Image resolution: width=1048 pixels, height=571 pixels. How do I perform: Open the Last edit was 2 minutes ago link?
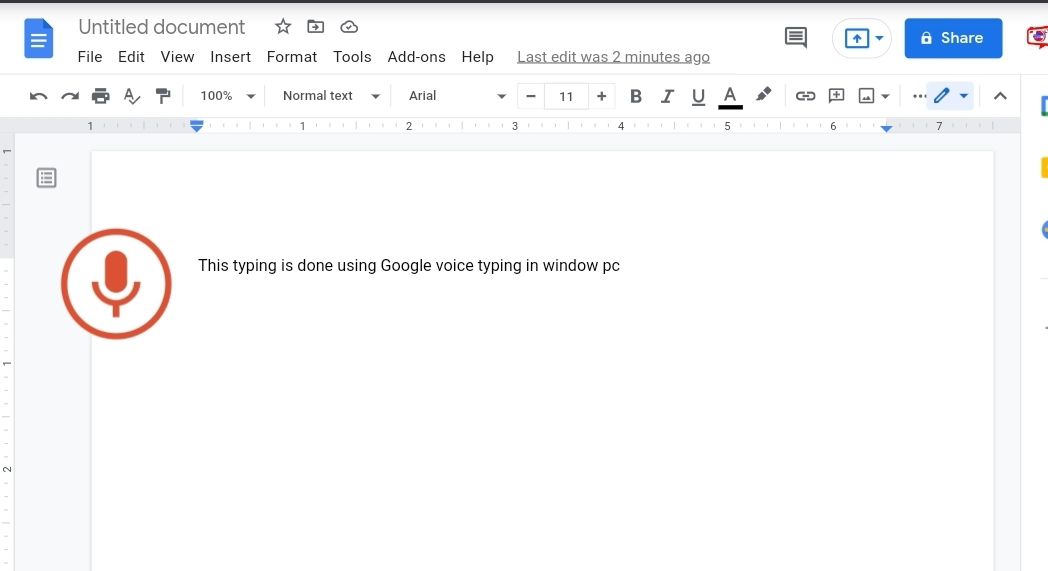(x=614, y=57)
